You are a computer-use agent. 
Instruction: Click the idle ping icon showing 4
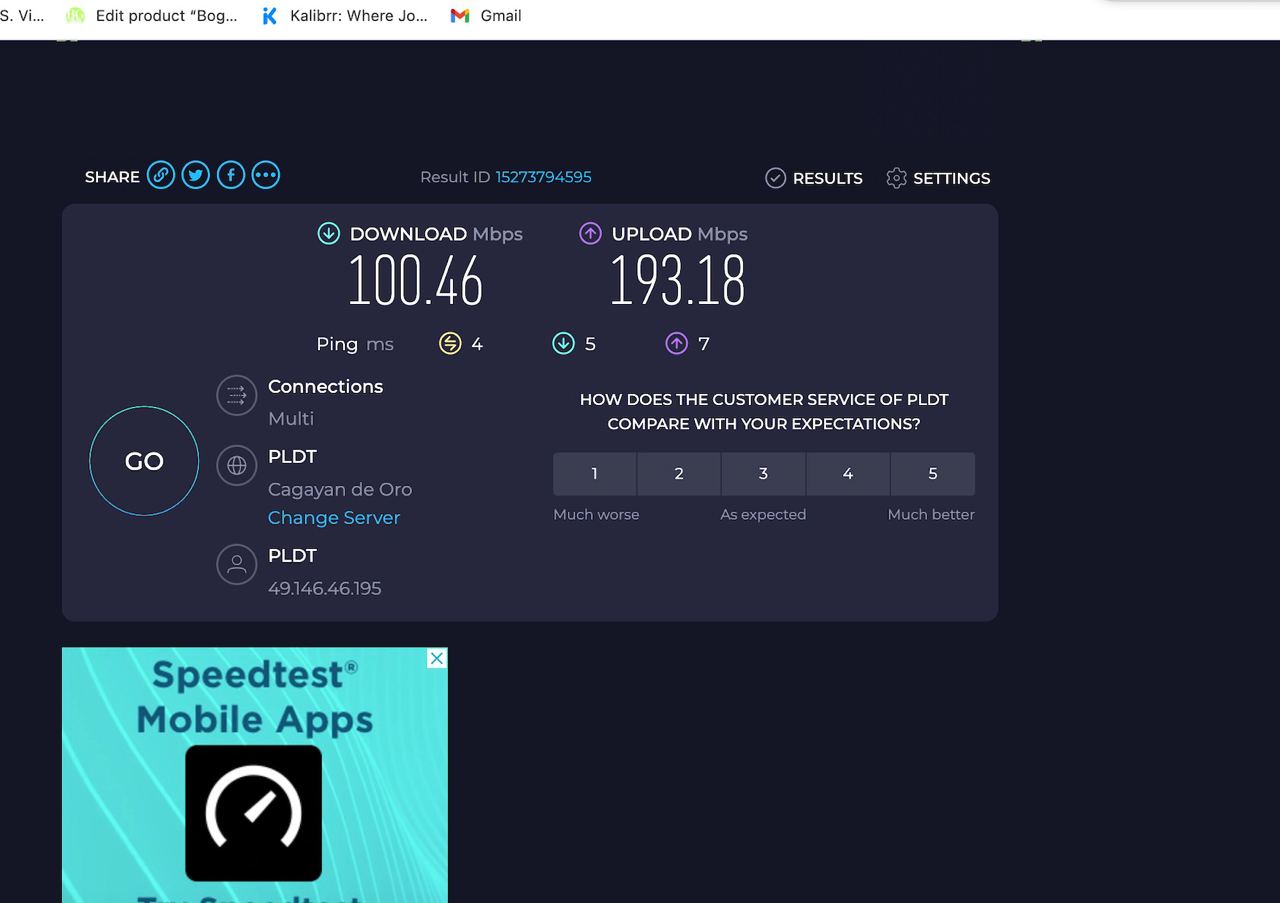[450, 344]
